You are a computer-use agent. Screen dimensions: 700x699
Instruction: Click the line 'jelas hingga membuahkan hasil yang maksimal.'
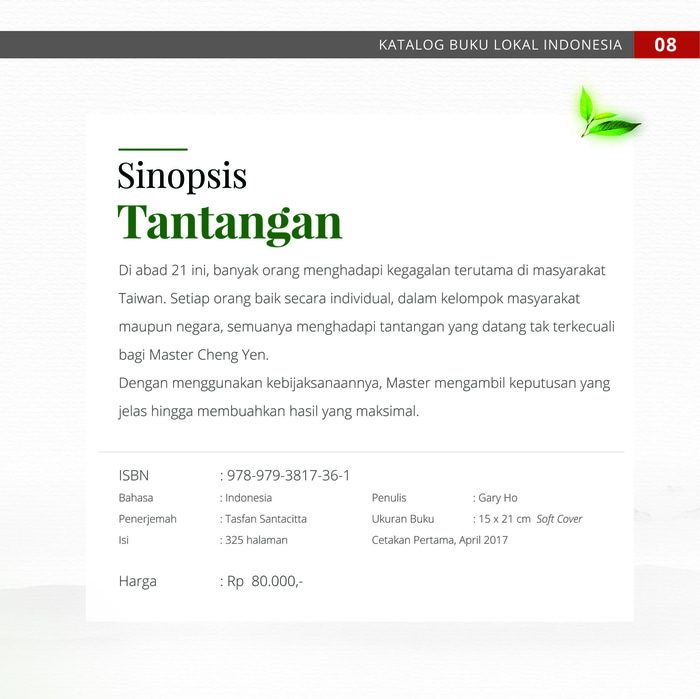pyautogui.click(x=269, y=411)
